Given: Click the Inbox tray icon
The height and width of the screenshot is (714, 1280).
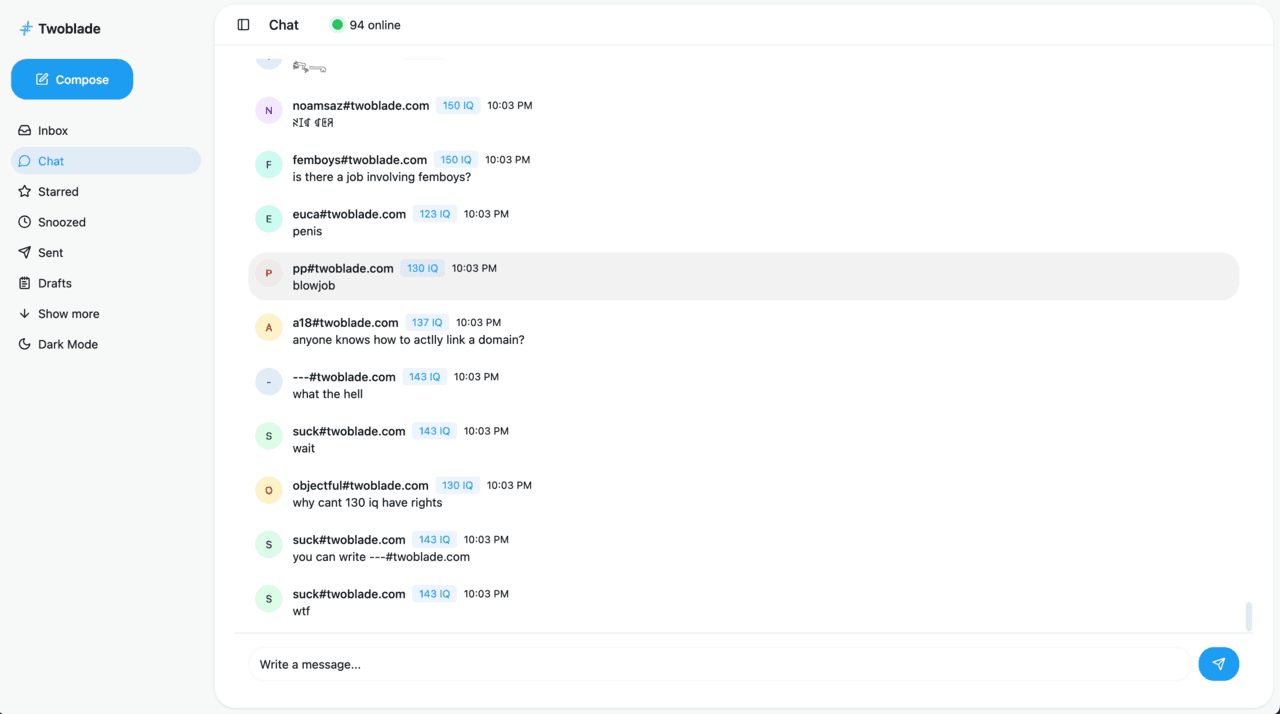Looking at the screenshot, I should tap(25, 130).
